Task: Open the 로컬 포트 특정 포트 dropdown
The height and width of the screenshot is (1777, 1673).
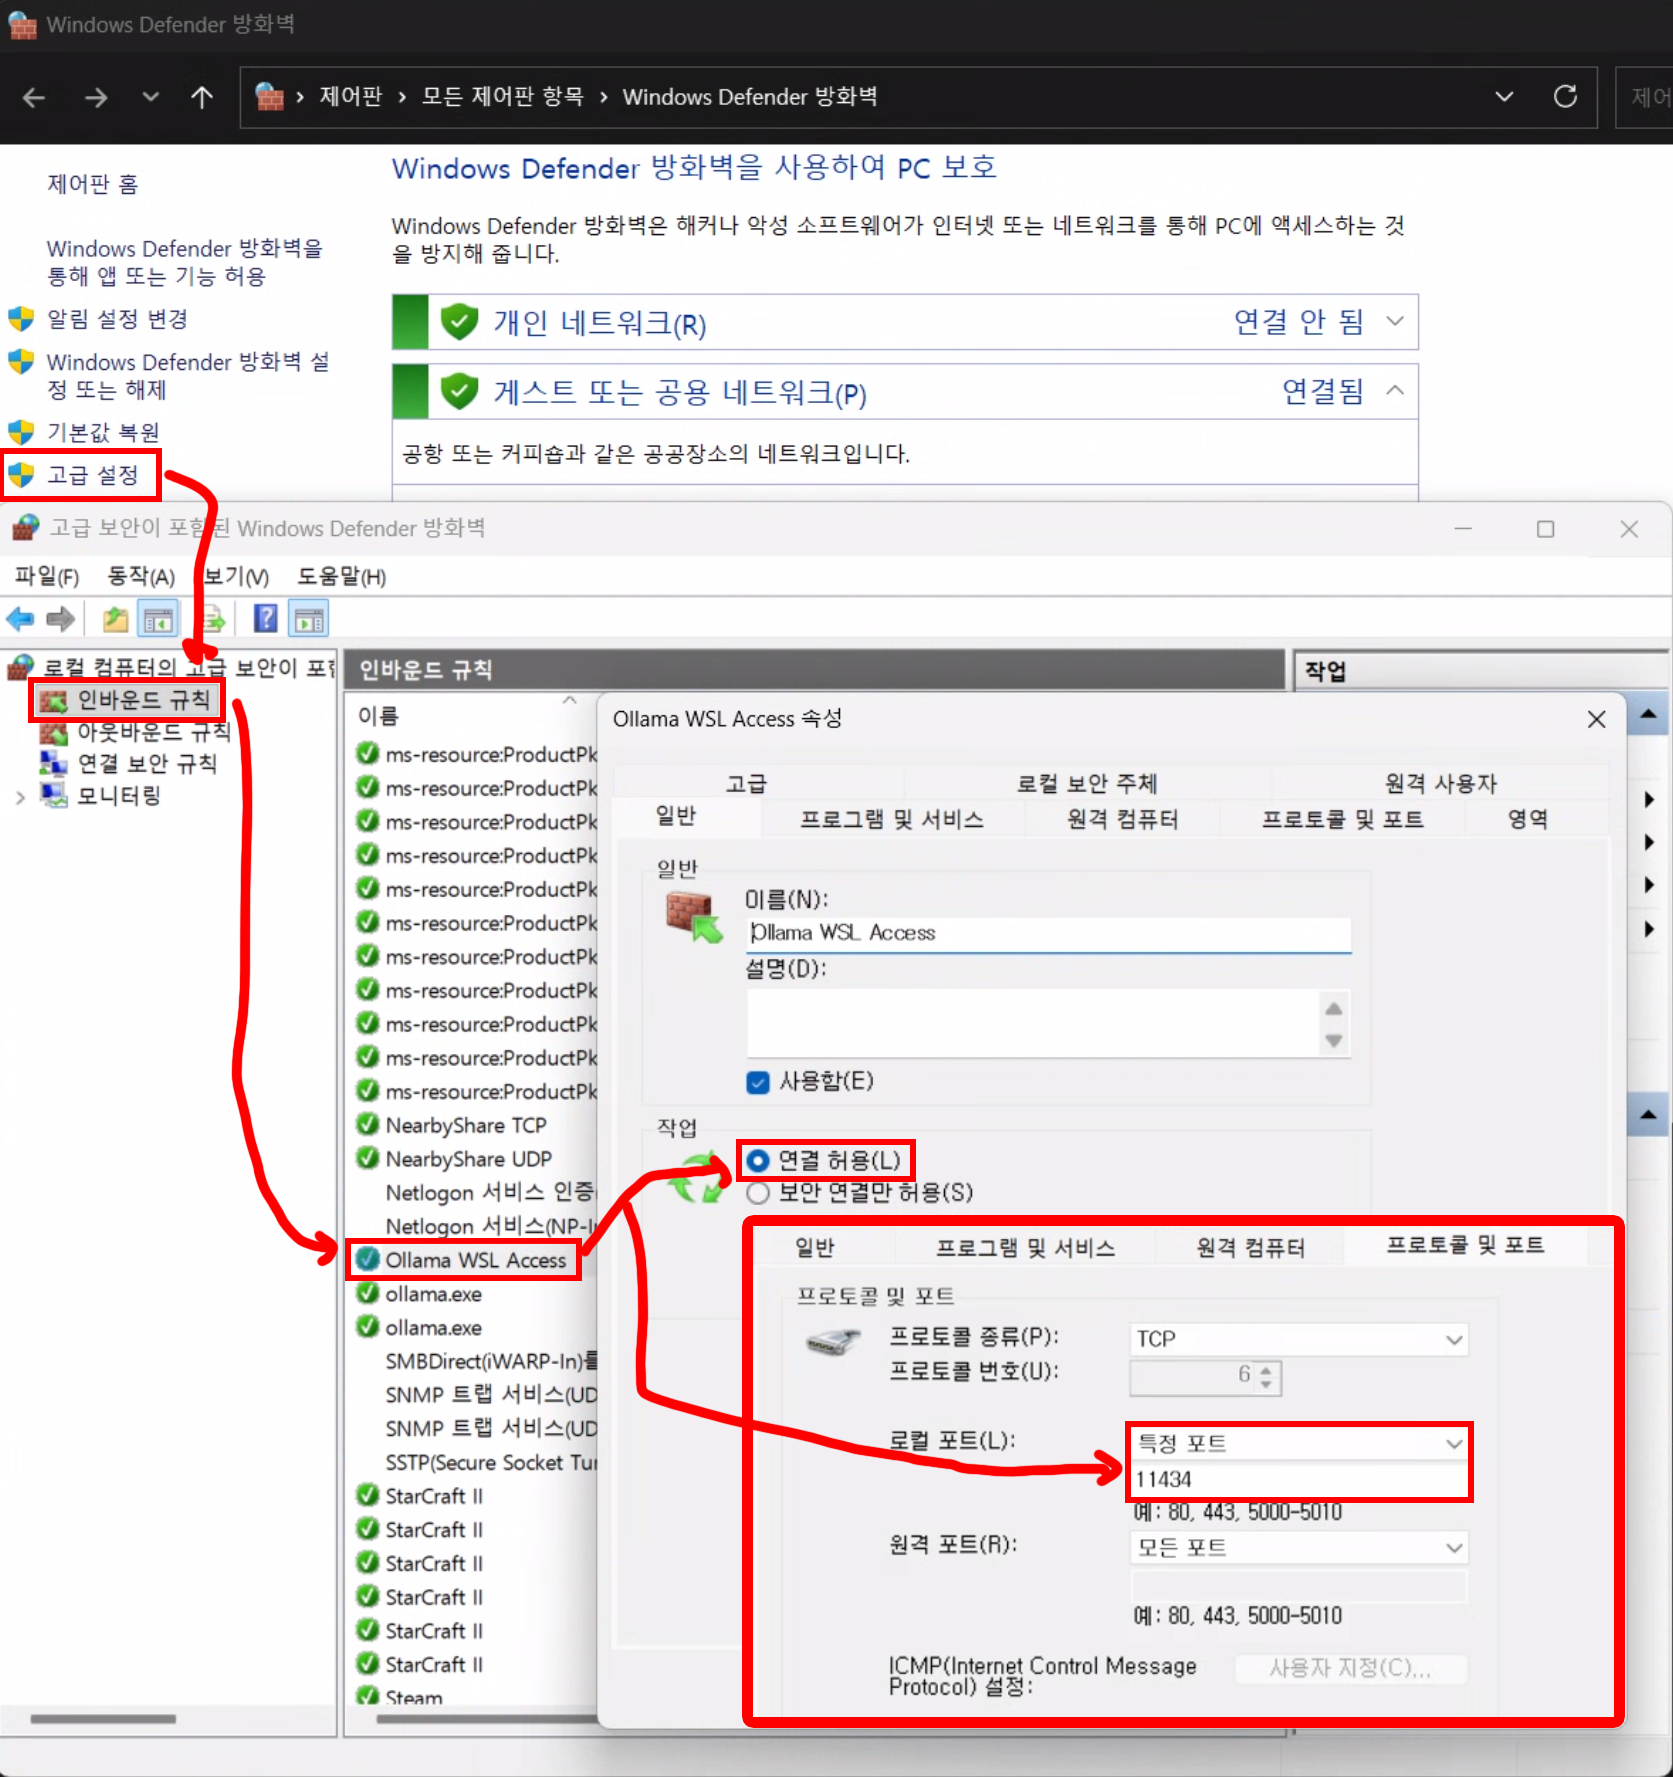Action: [1298, 1444]
